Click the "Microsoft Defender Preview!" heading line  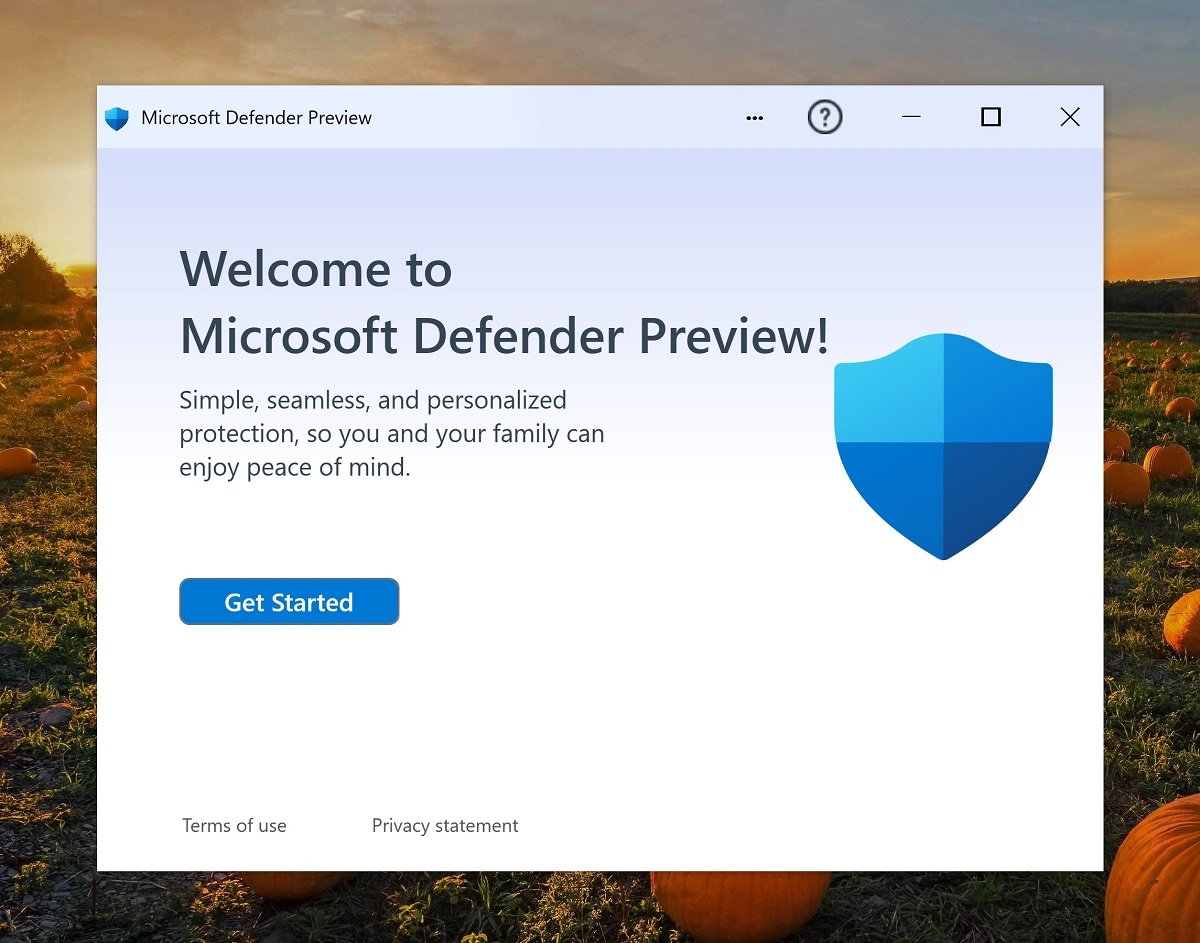pos(504,336)
